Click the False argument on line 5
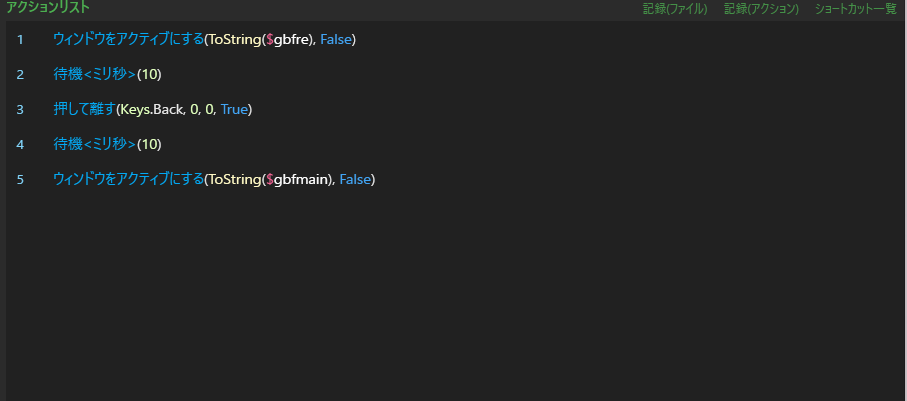This screenshot has height=401, width=907. (355, 180)
